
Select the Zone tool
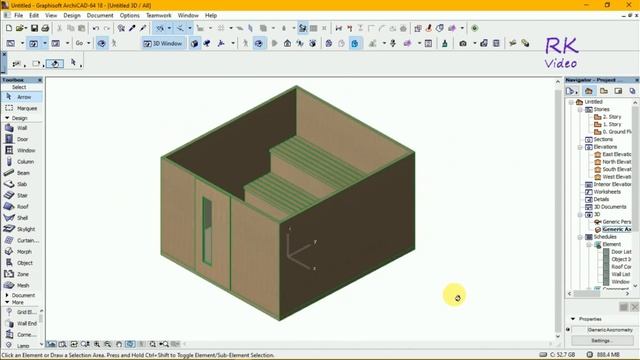click(22, 274)
